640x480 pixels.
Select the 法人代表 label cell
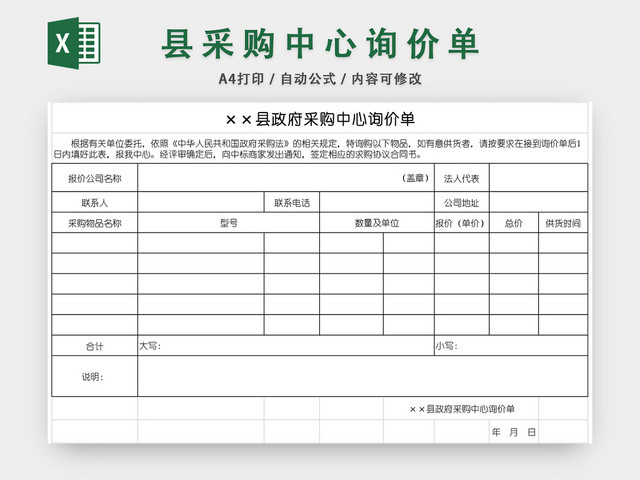click(x=462, y=178)
